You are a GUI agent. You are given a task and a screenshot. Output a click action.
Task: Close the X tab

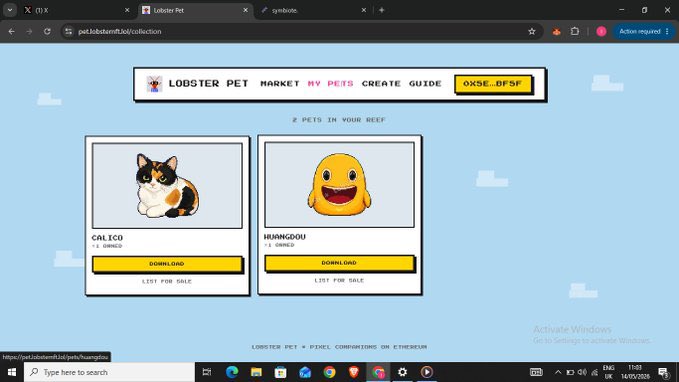point(127,10)
